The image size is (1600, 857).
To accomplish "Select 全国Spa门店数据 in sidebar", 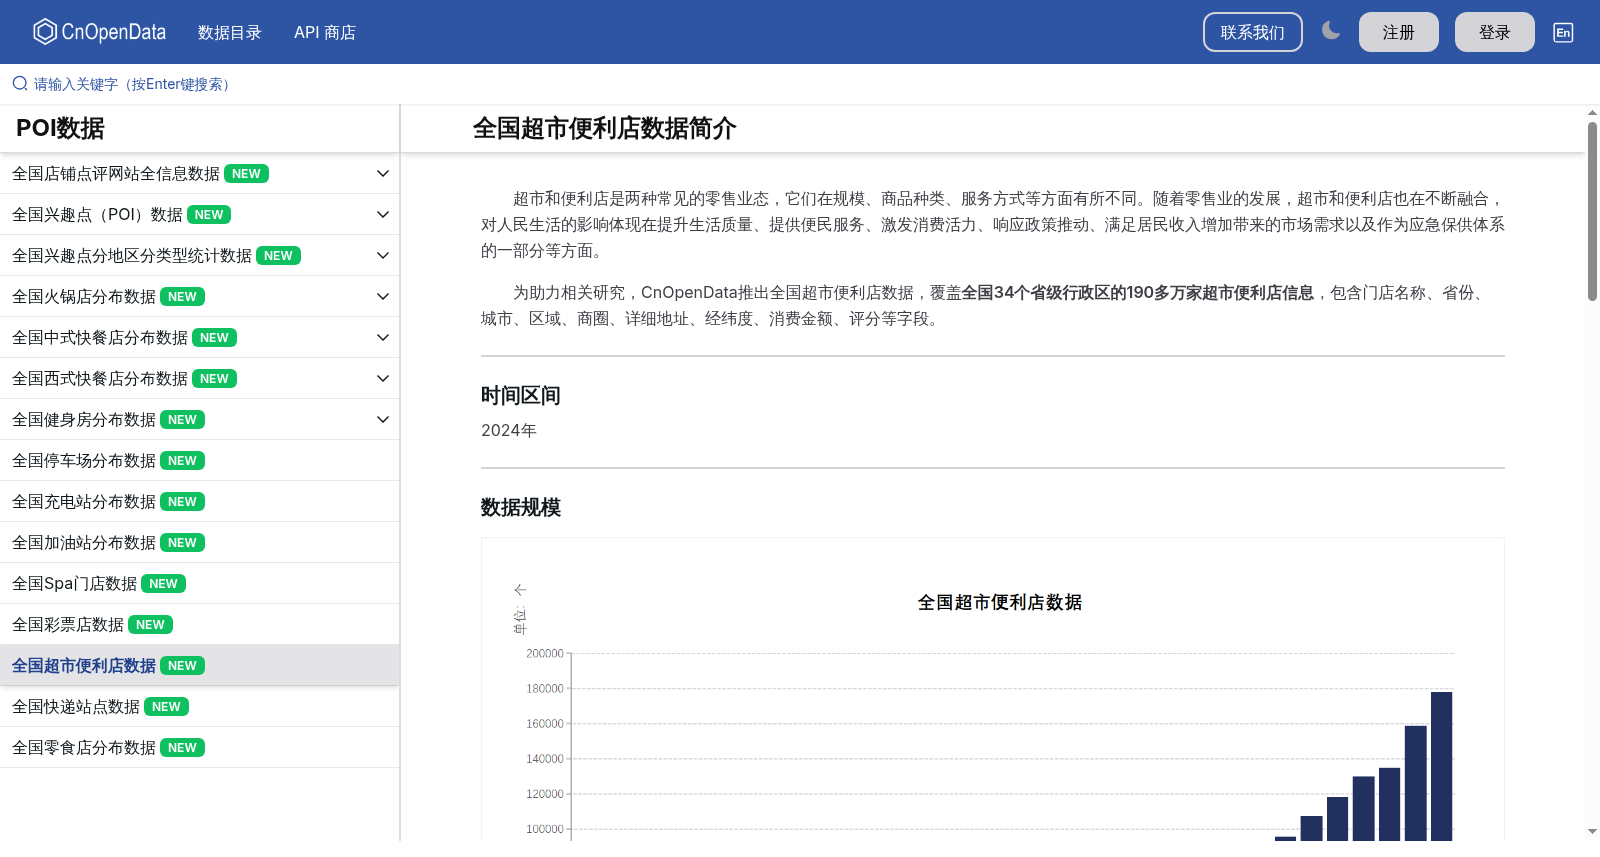I will click(199, 584).
